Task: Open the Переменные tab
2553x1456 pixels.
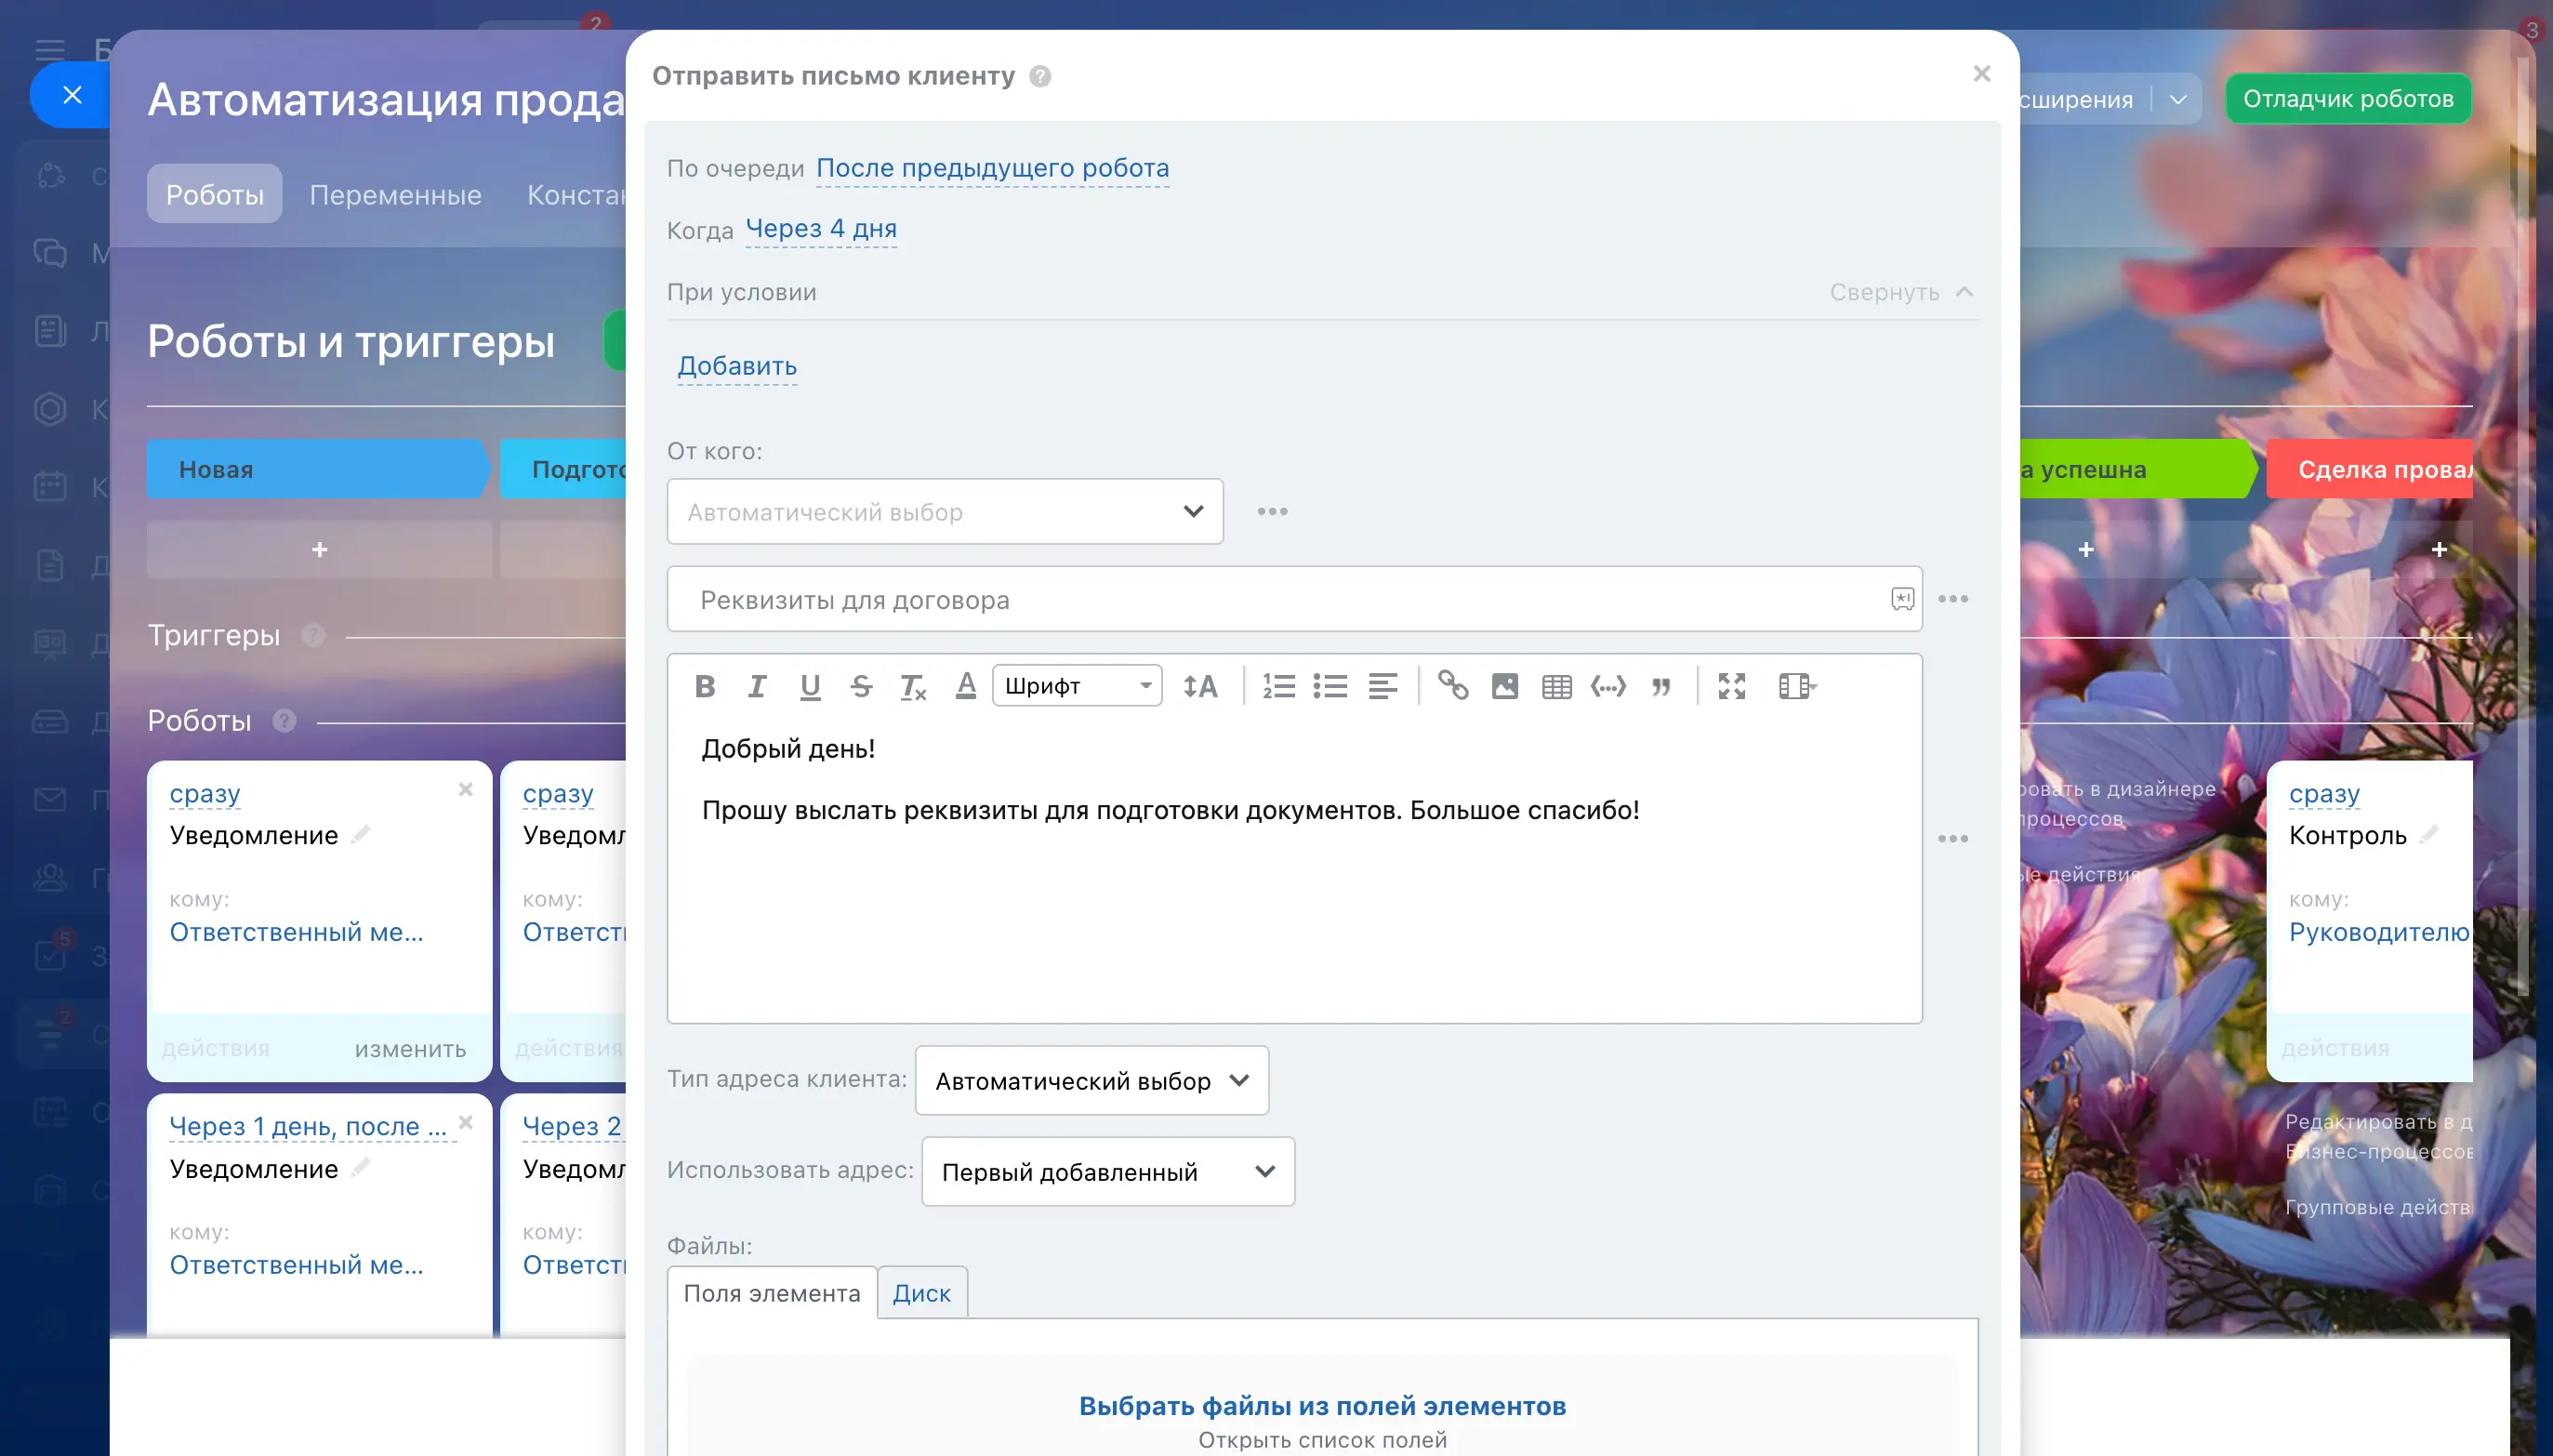Action: click(x=395, y=194)
